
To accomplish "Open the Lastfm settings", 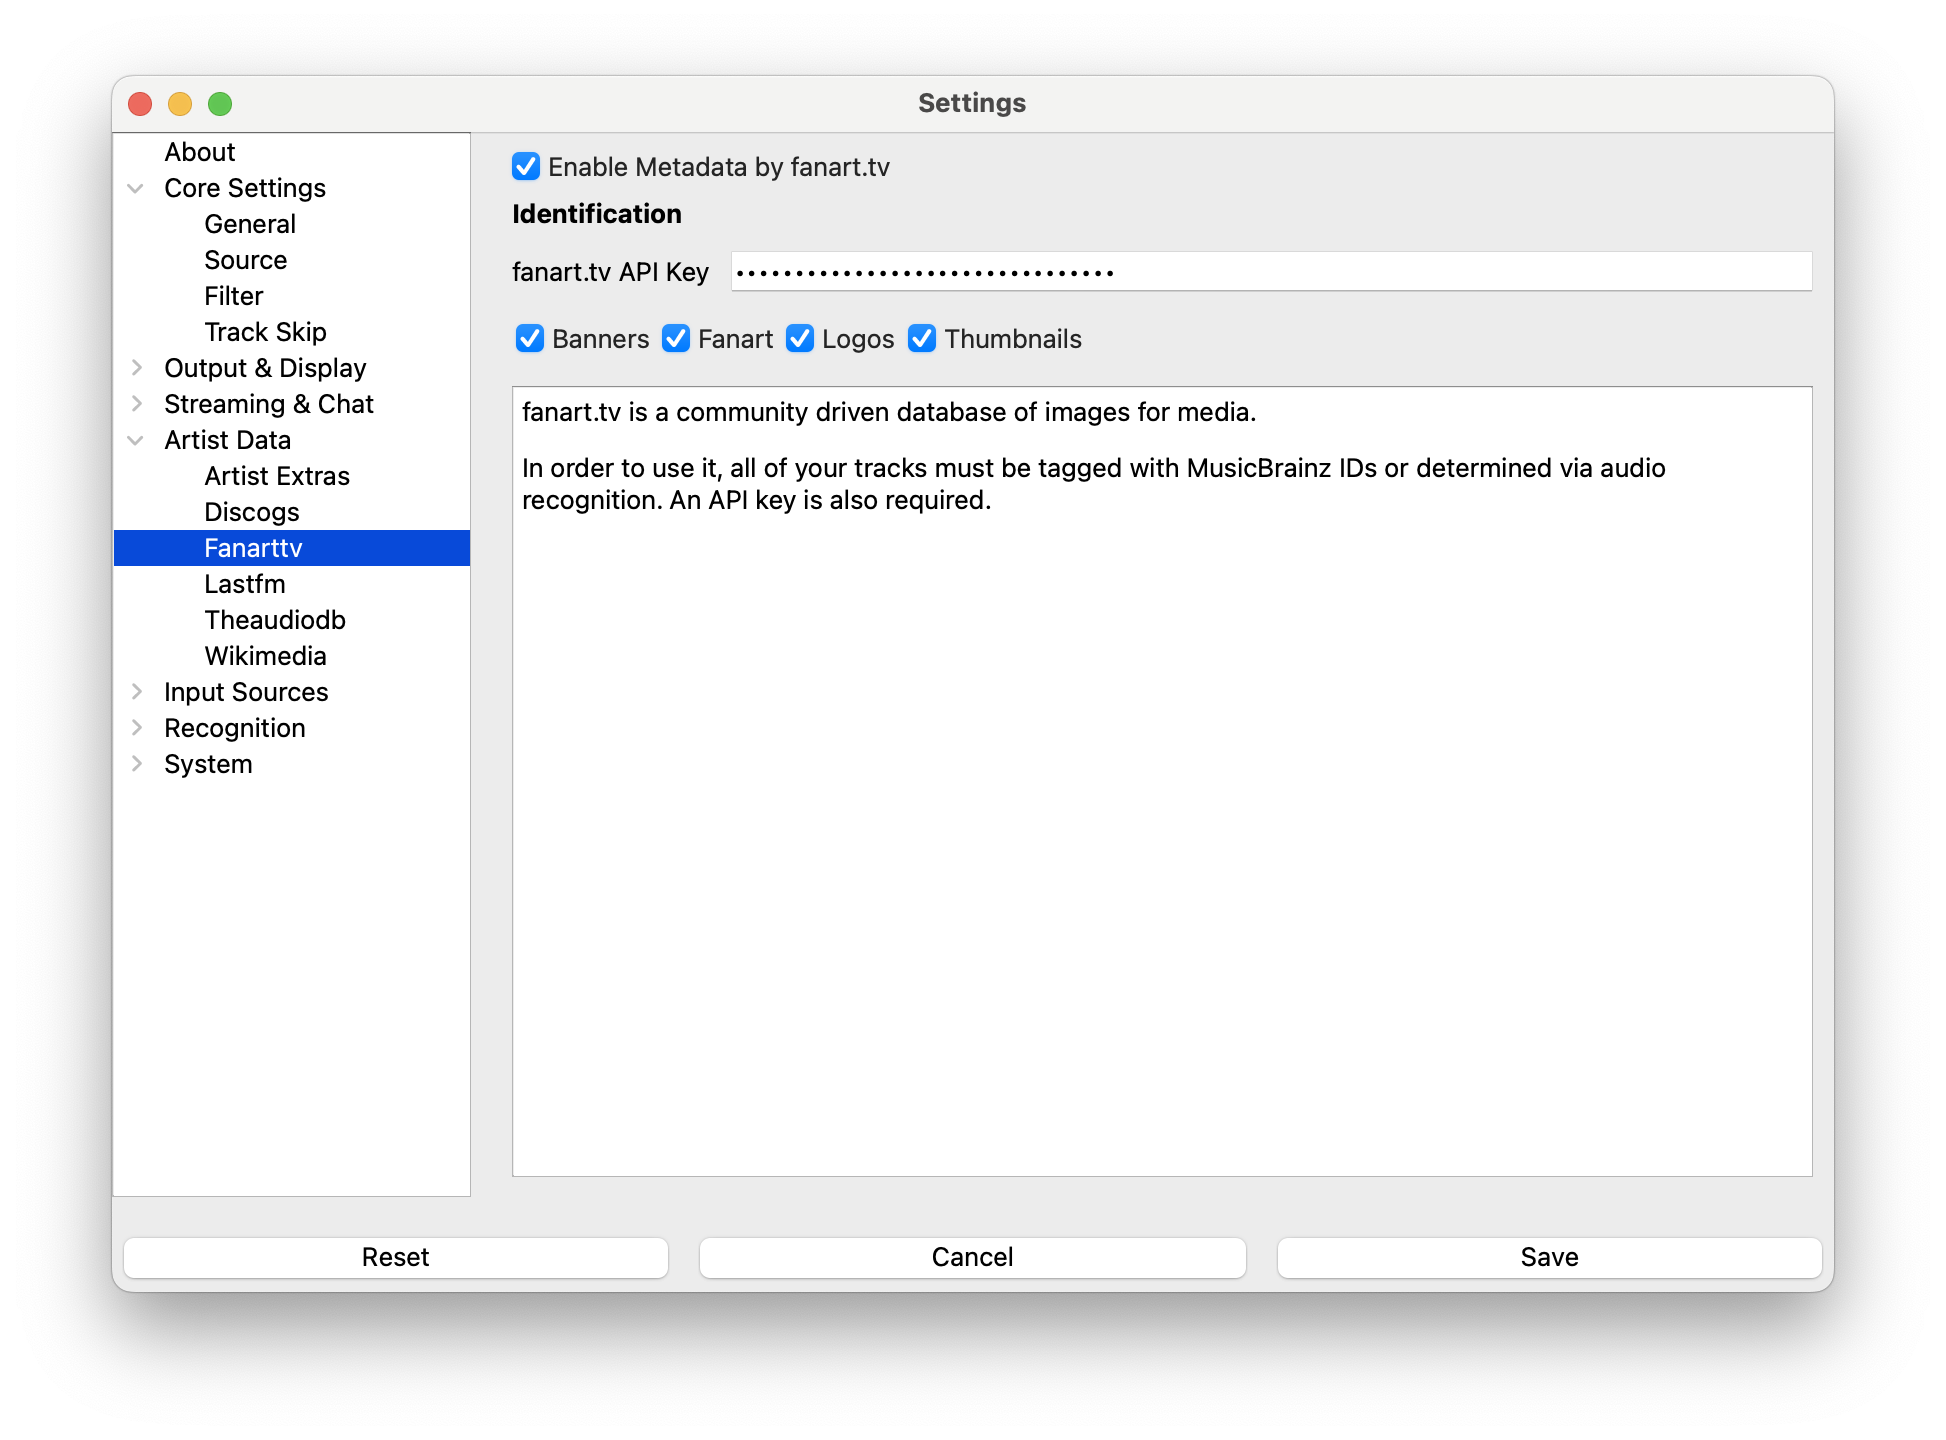I will pyautogui.click(x=245, y=584).
